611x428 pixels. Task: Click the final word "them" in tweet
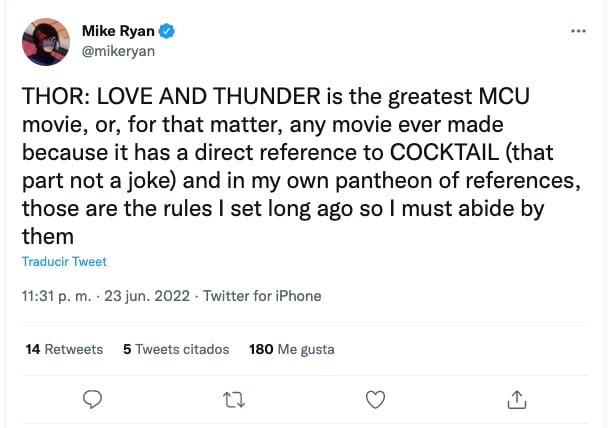[47, 236]
